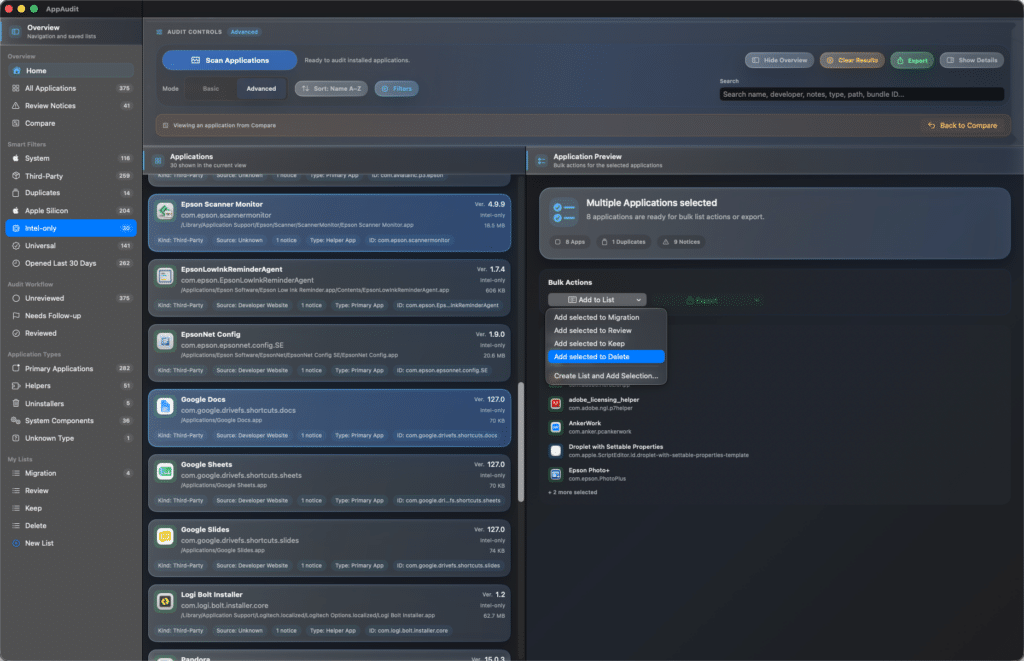
Task: Click the Overview sidebar toggle icon
Action: [x=15, y=31]
